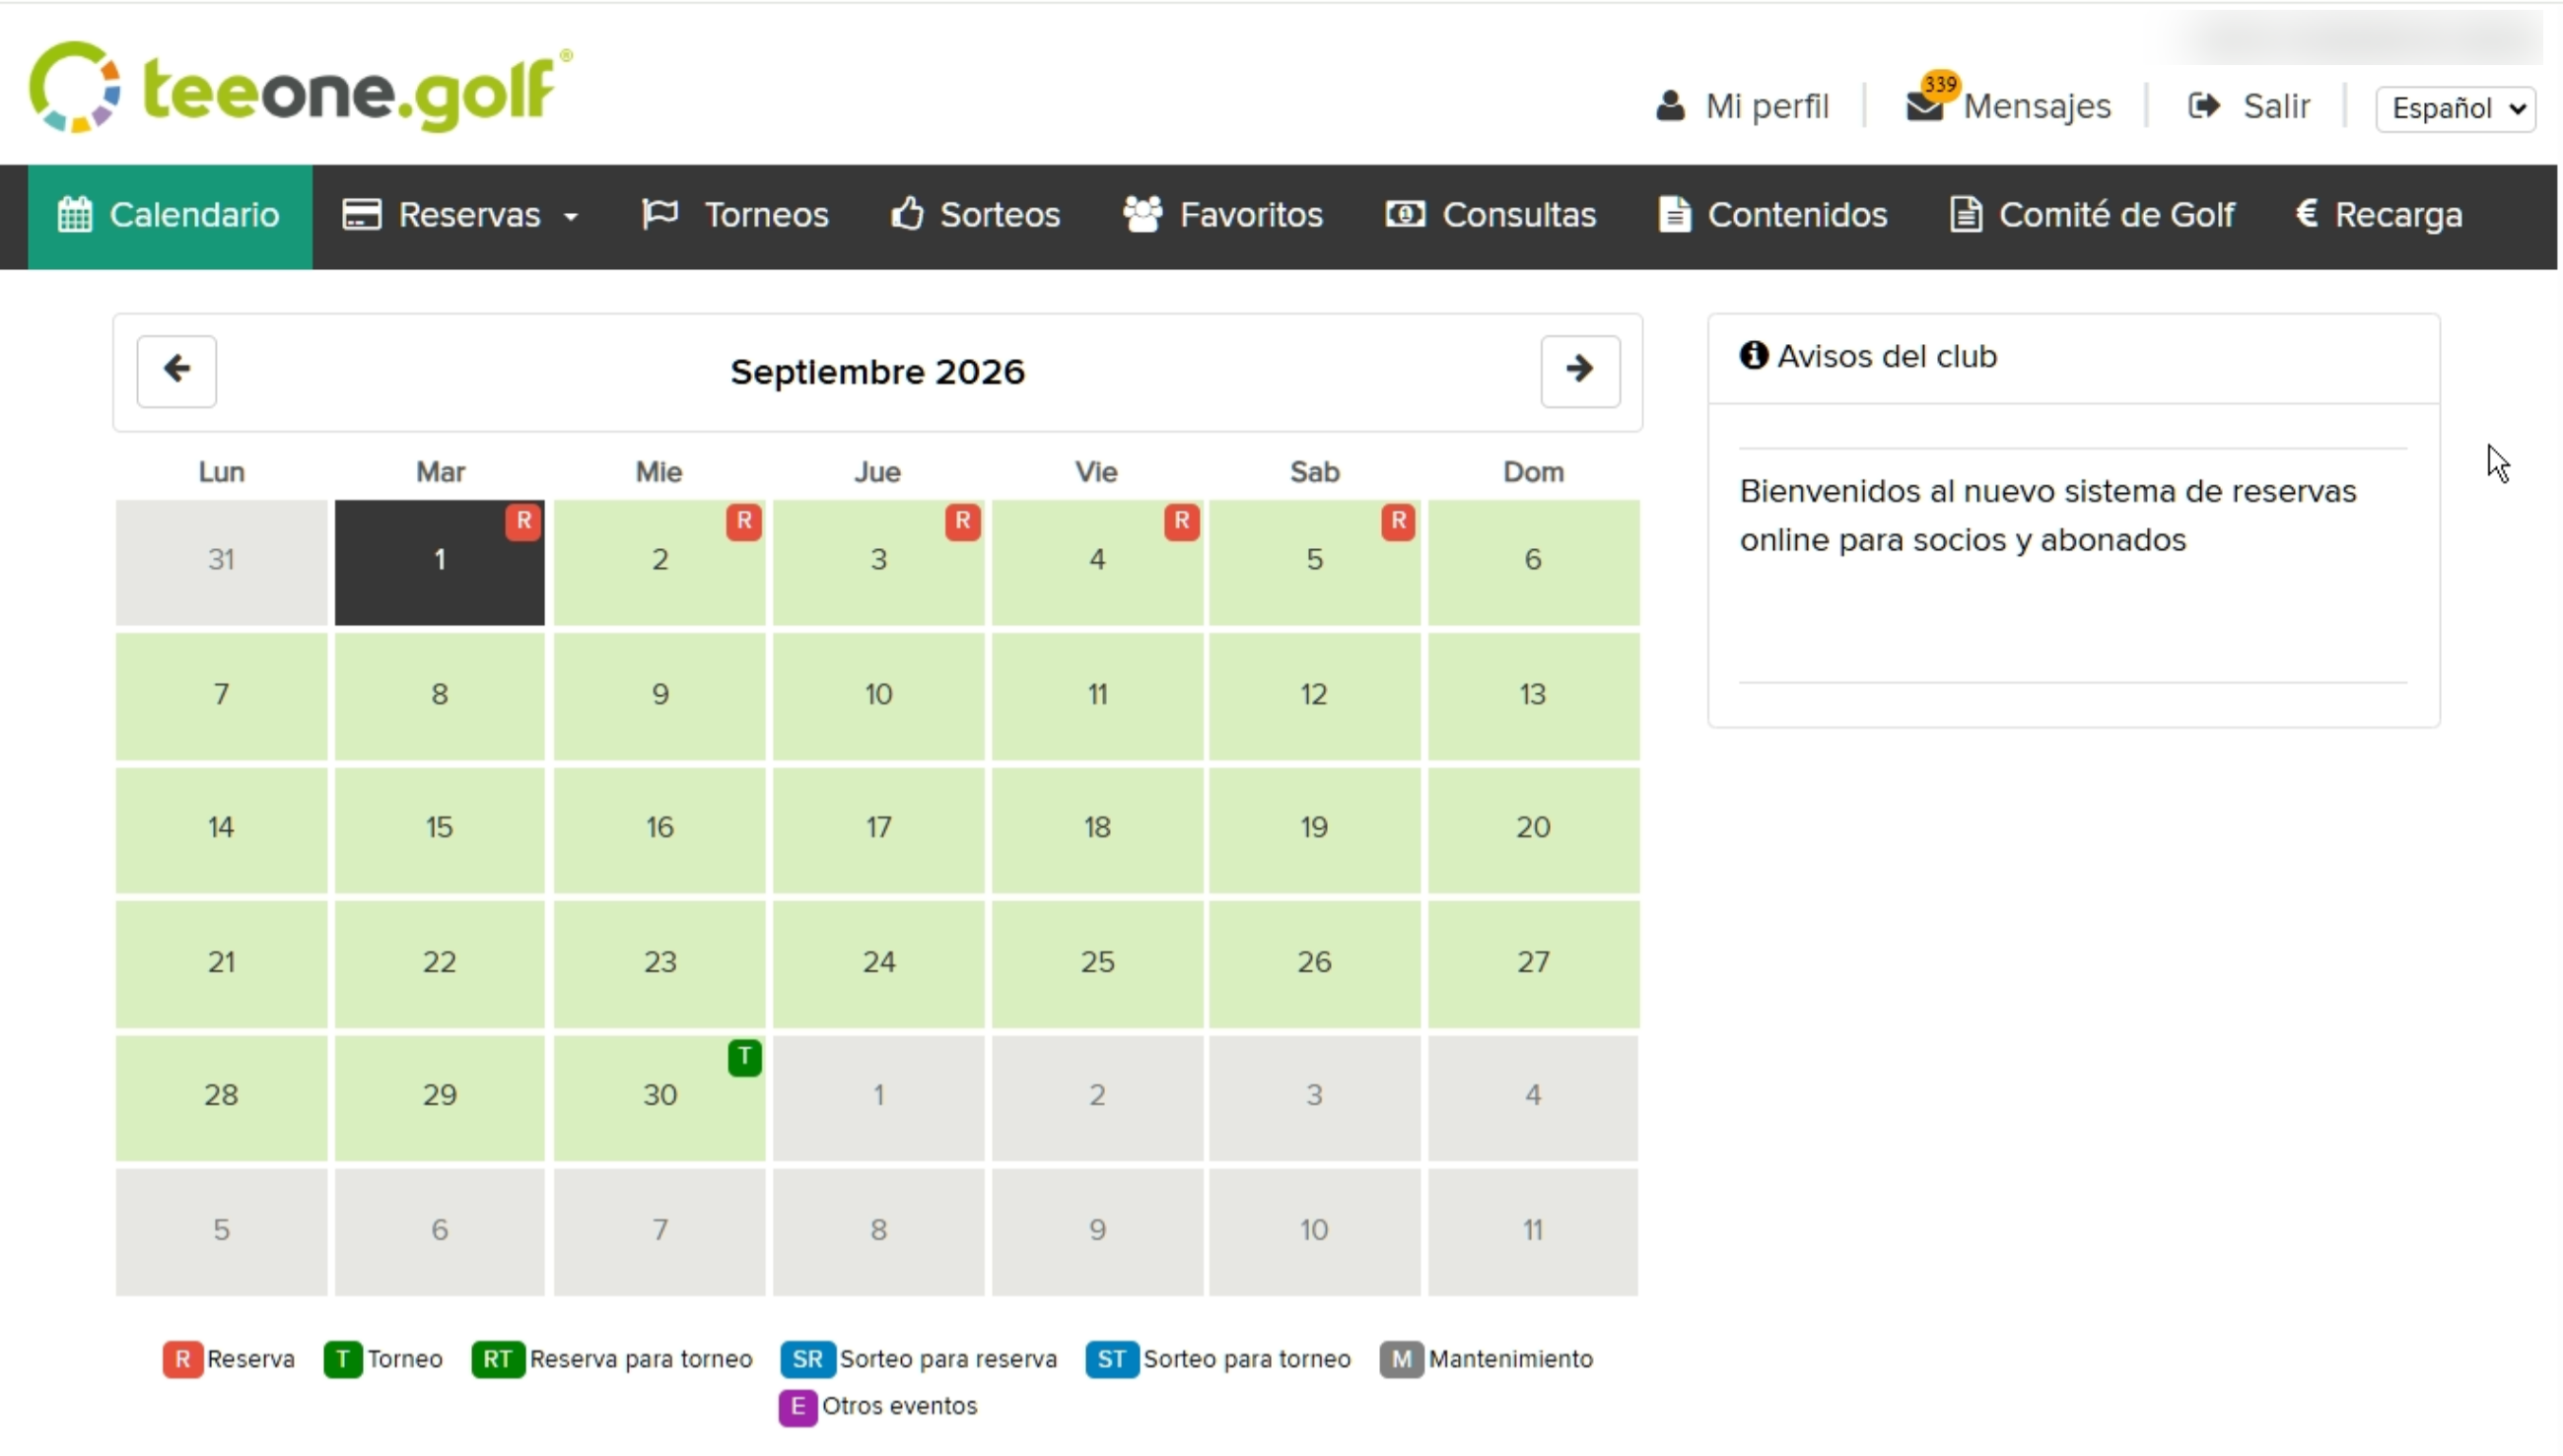Image resolution: width=2563 pixels, height=1456 pixels.
Task: Open the Español language dropdown
Action: coord(2455,108)
